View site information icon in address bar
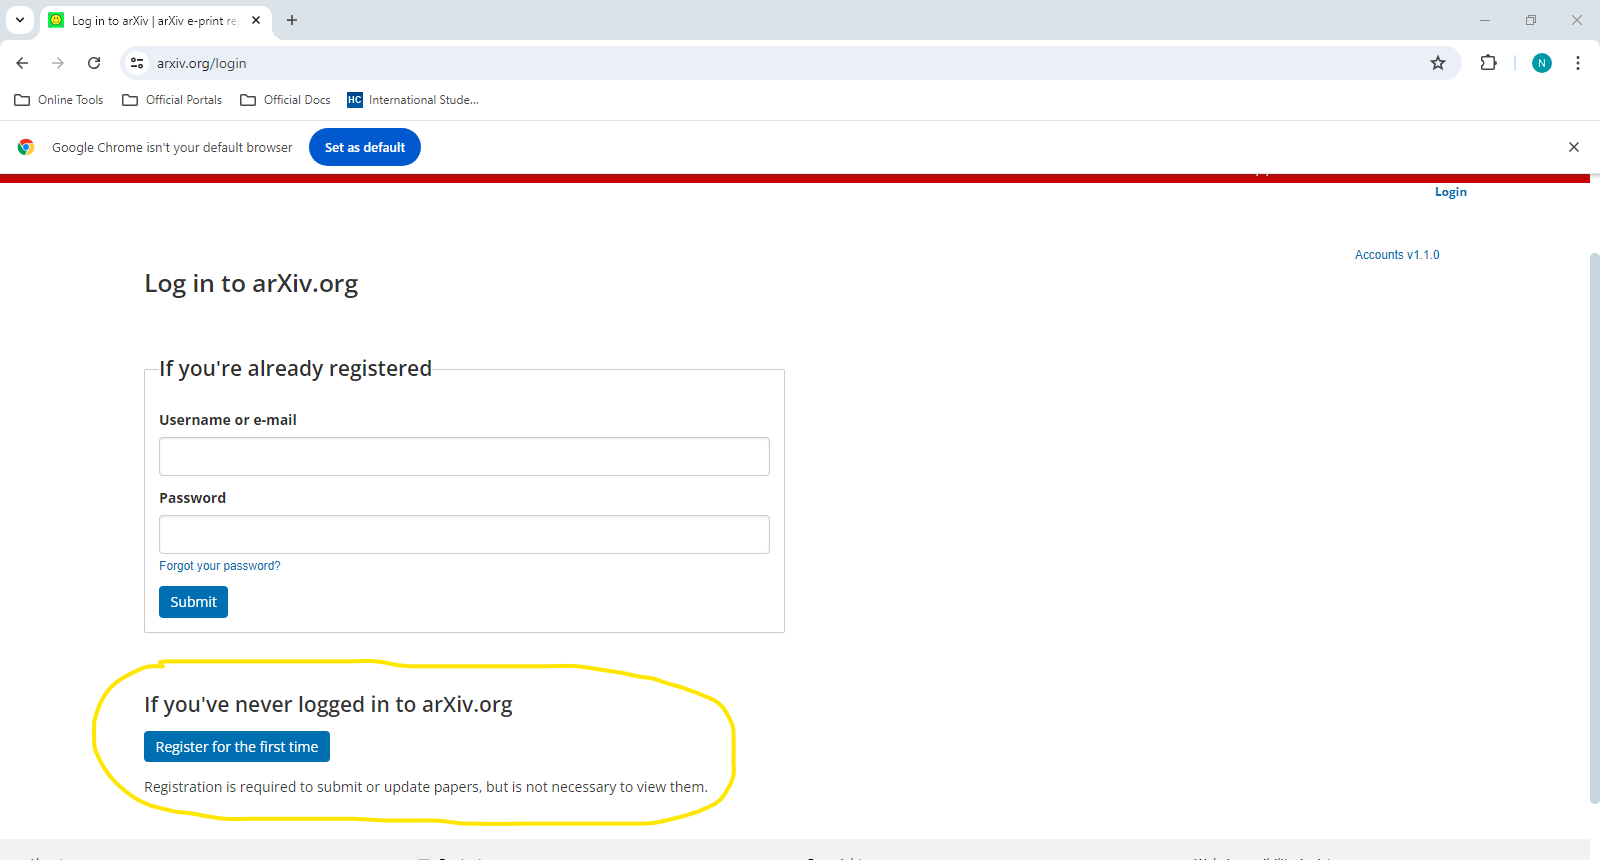The height and width of the screenshot is (860, 1600). click(137, 63)
